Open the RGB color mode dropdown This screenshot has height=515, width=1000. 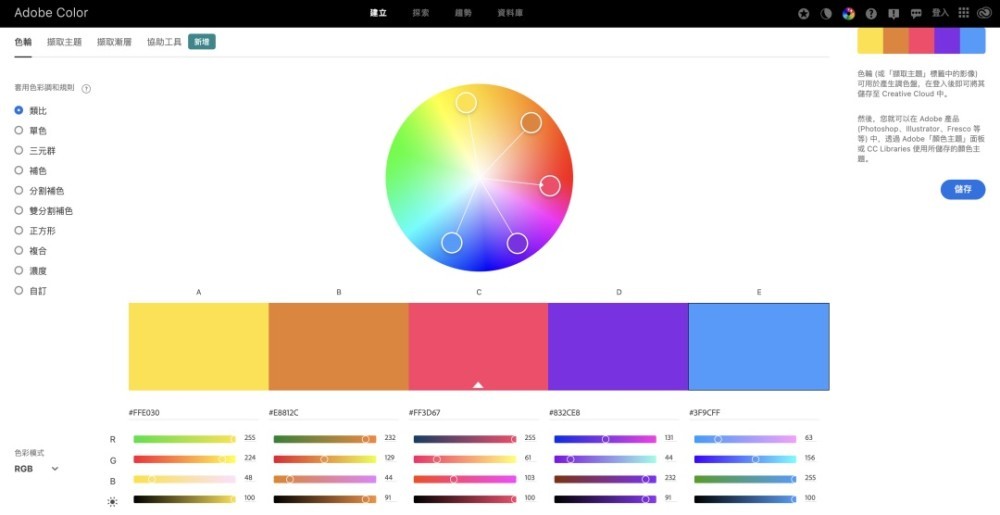tap(36, 468)
